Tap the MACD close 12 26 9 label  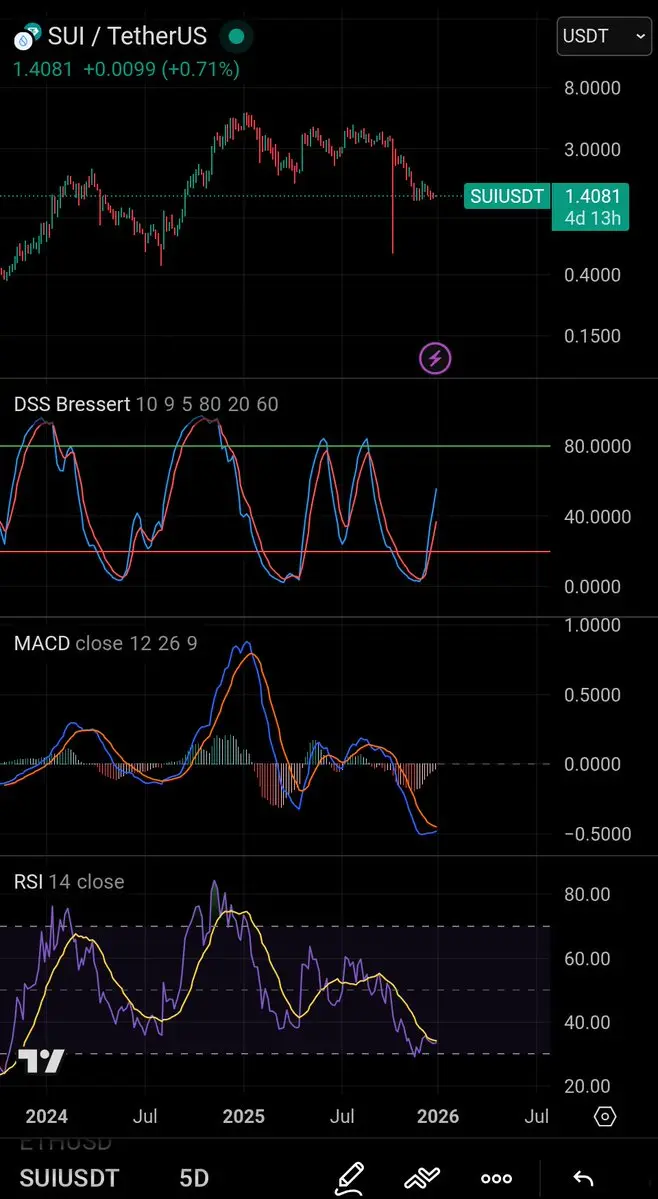105,644
